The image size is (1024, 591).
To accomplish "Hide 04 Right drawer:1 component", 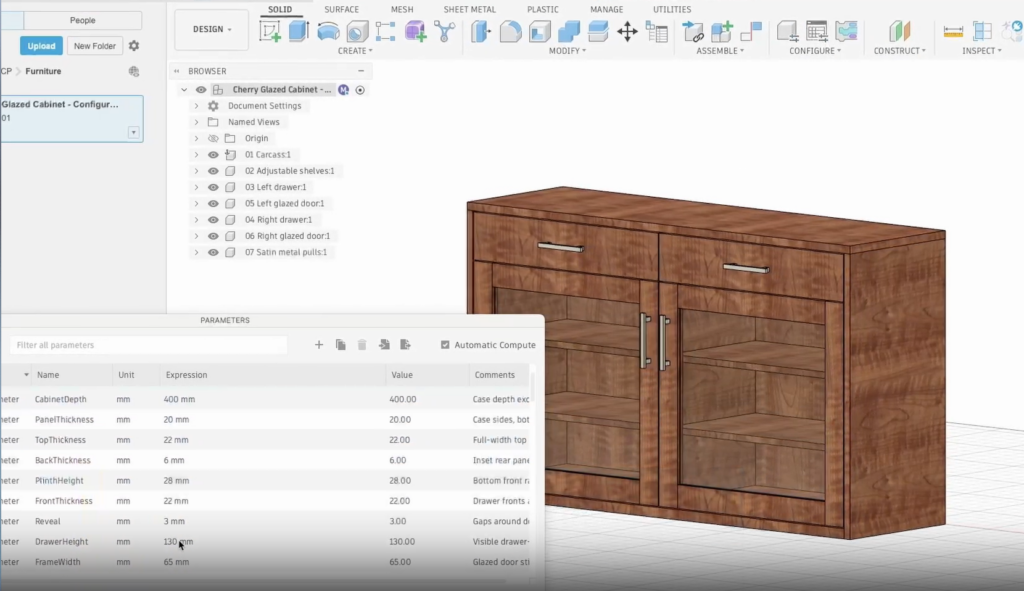I will [x=213, y=220].
